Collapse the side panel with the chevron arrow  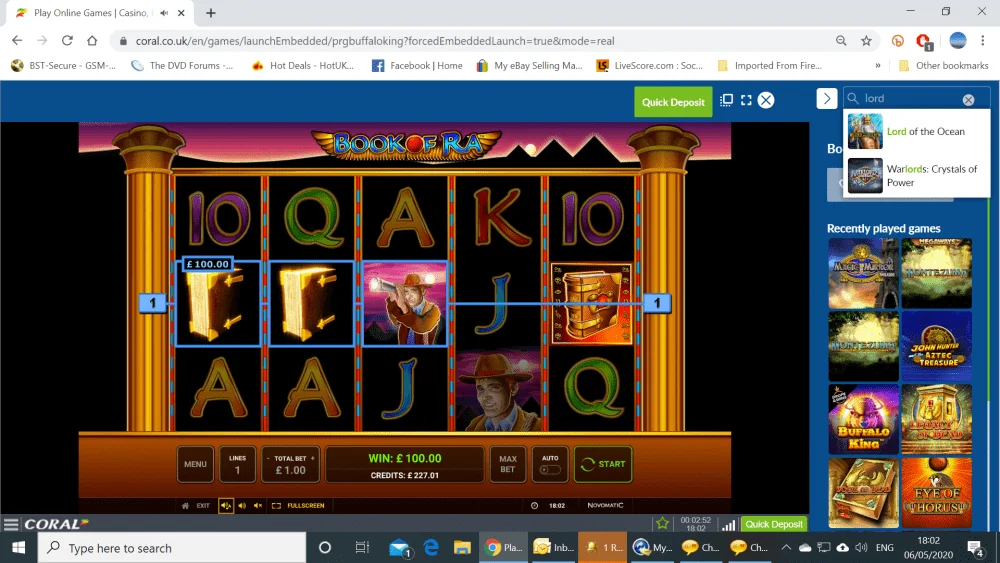[x=827, y=98]
